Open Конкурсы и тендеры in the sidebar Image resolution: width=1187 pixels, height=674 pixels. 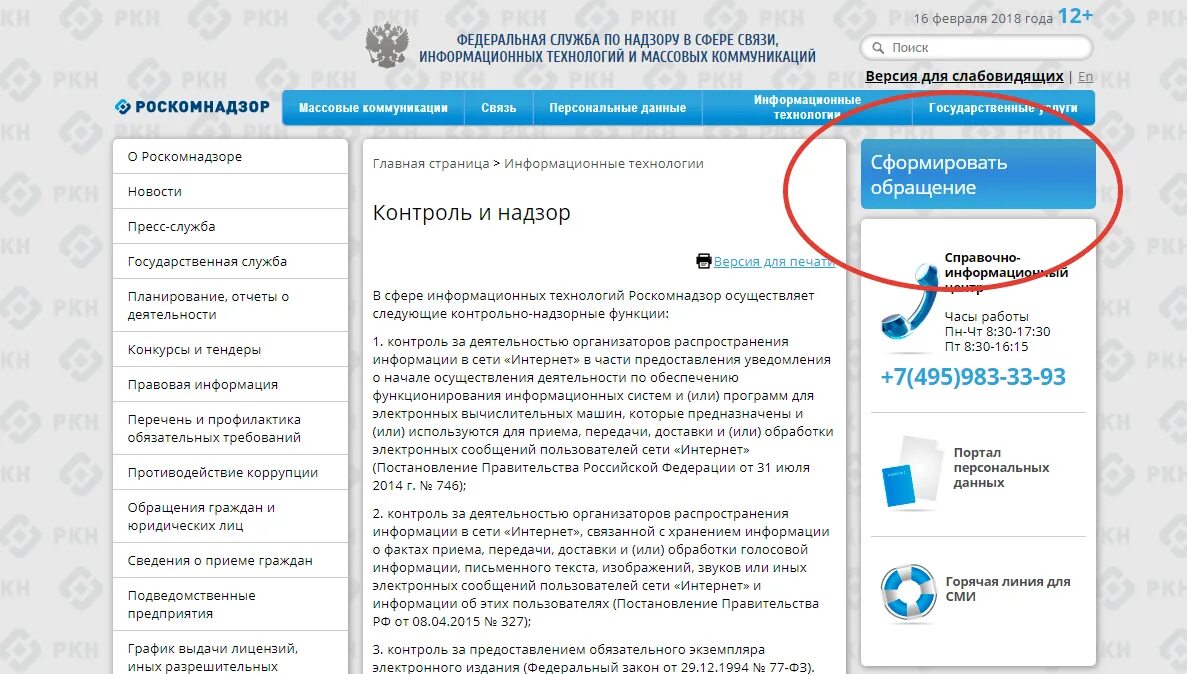click(x=230, y=349)
